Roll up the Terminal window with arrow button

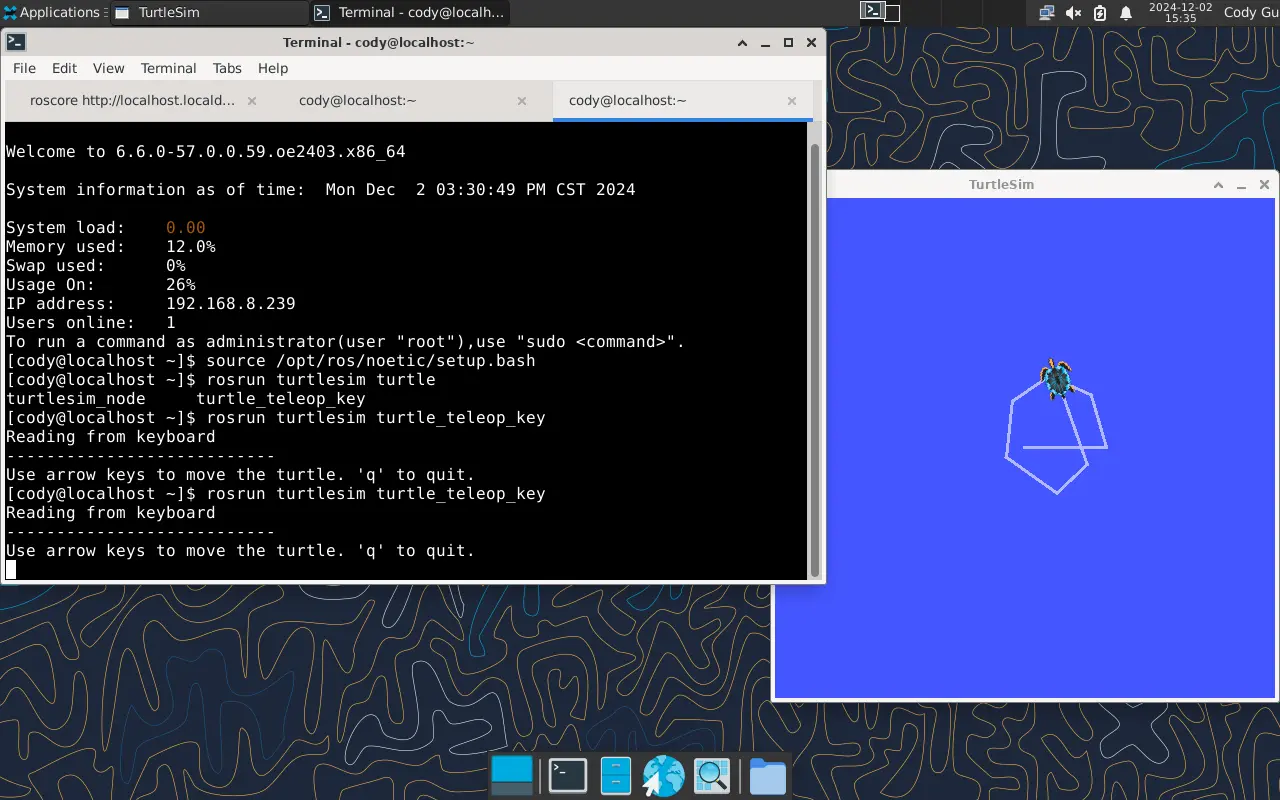point(742,43)
